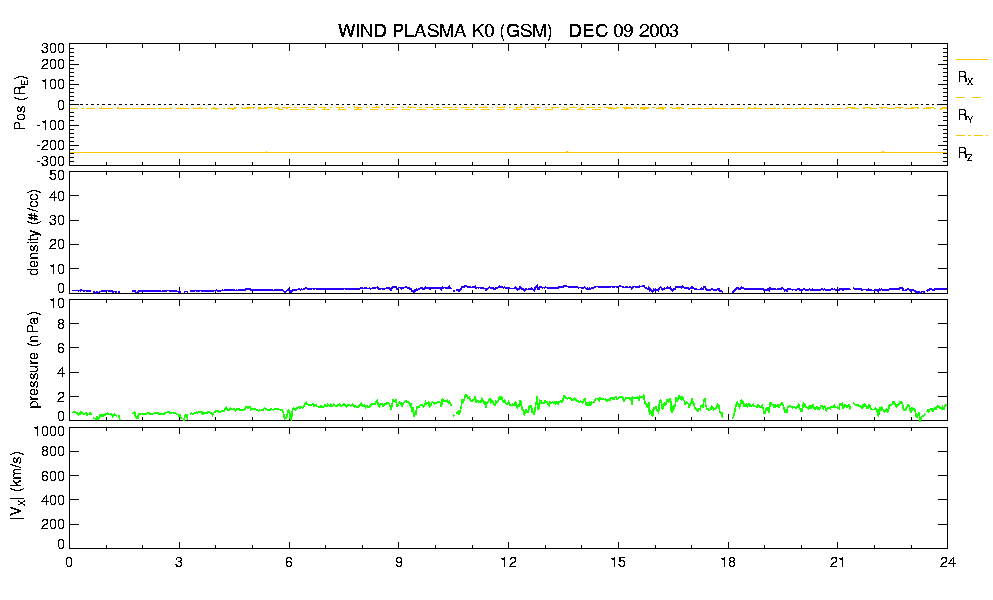Click the x-axis tick label 6
The height and width of the screenshot is (600, 993).
pos(289,562)
